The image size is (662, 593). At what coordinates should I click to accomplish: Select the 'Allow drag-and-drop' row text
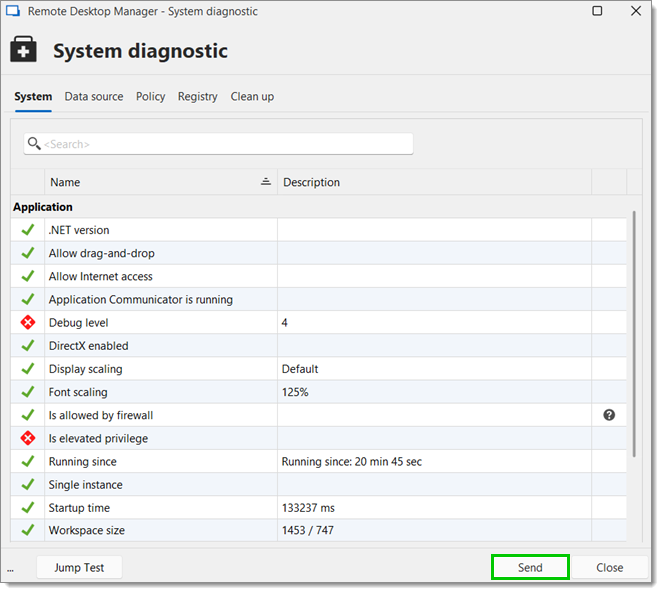tap(102, 253)
